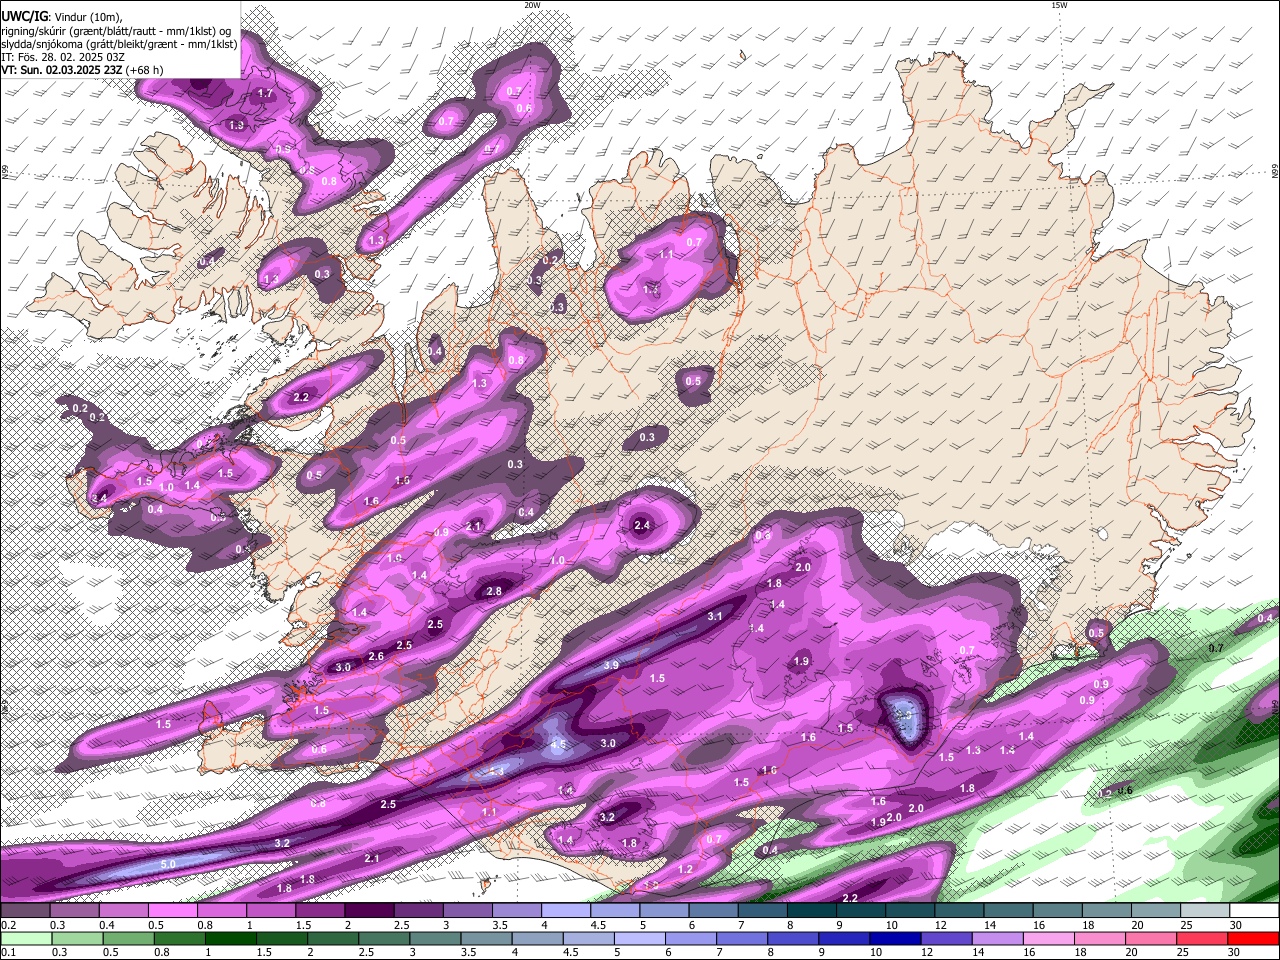
Task: Click the 5.0 precipitation value on the map
Action: click(168, 864)
